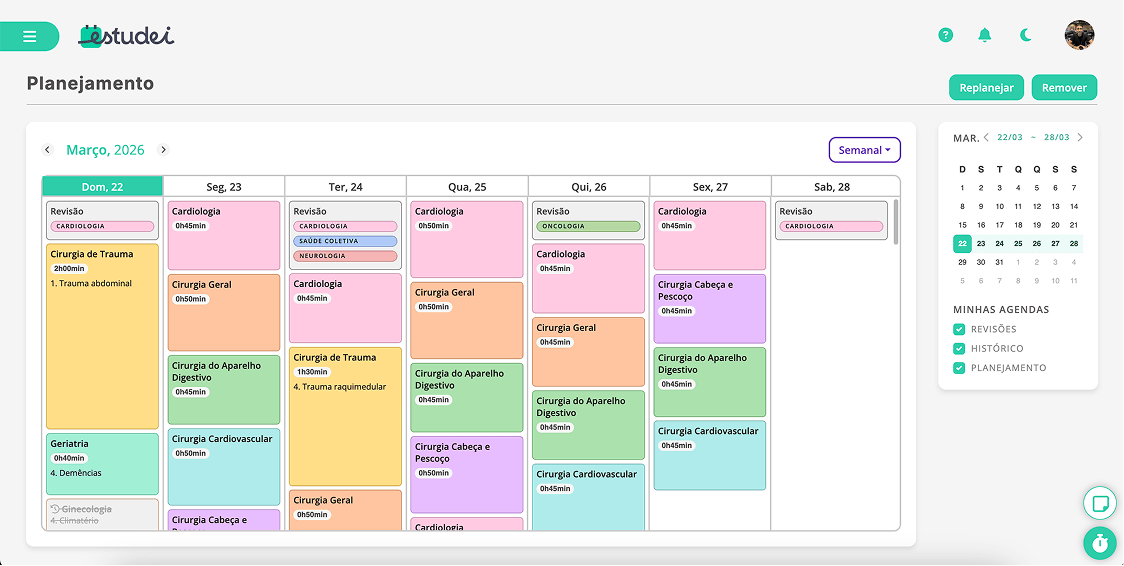The image size is (1124, 566).
Task: Toggle the Histórico agenda checkbox
Action: click(x=959, y=348)
